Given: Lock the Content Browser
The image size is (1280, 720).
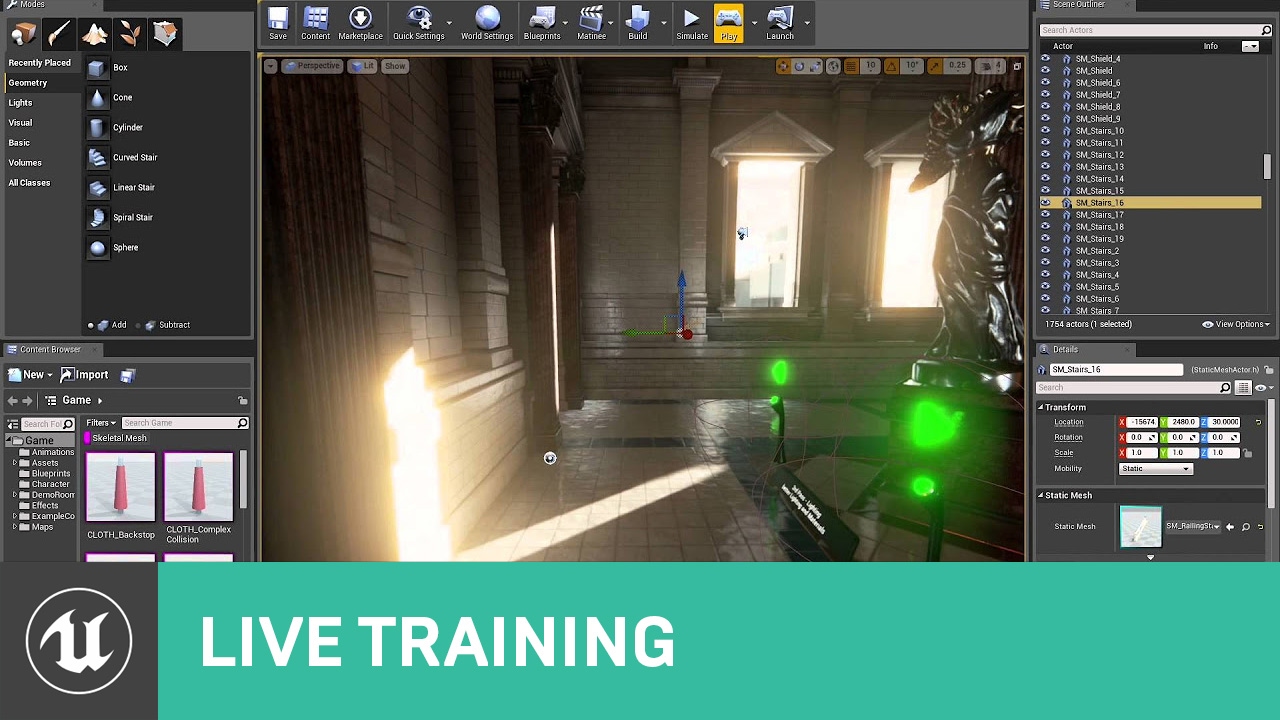Looking at the screenshot, I should 242,400.
